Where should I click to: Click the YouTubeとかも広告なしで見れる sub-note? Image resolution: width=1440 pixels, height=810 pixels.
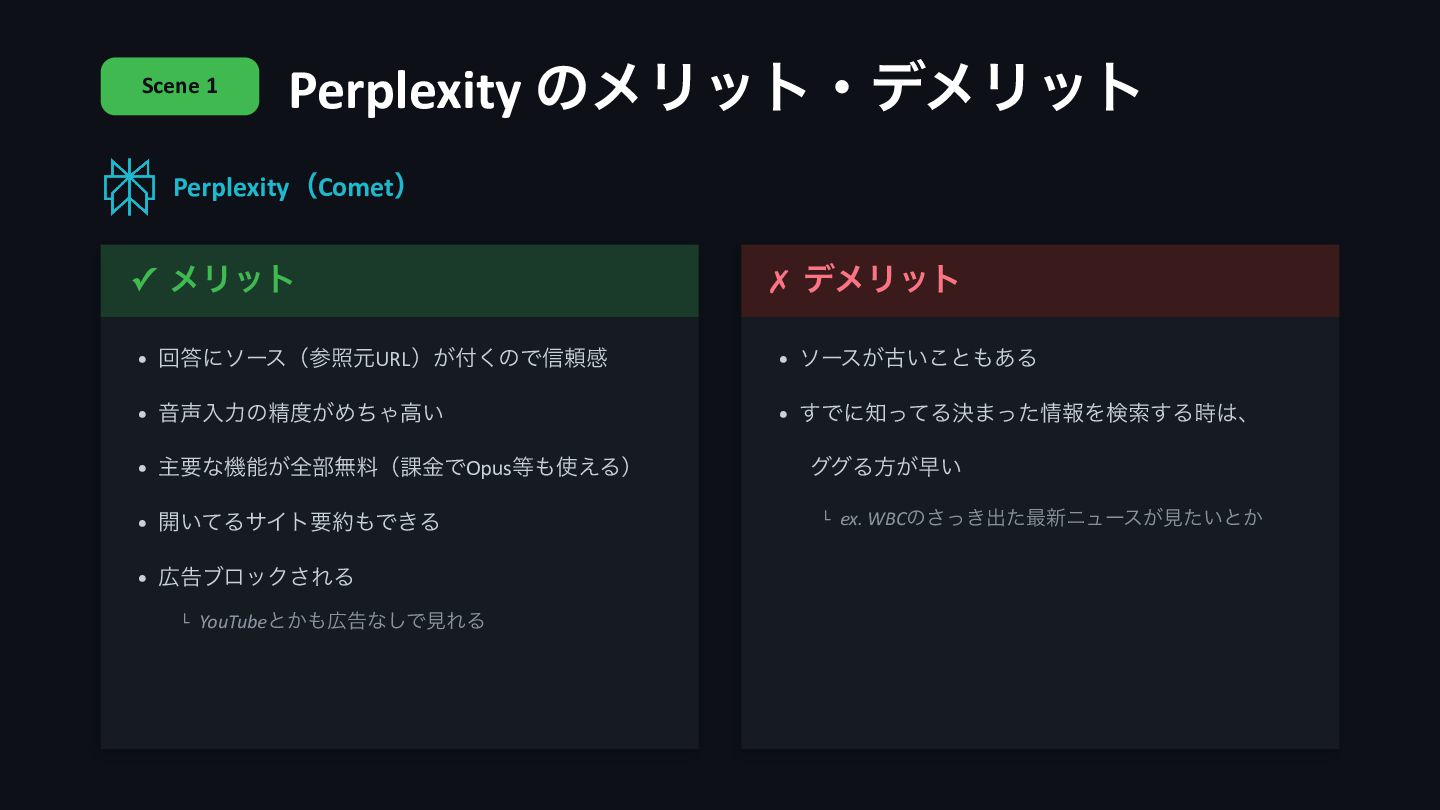click(x=342, y=621)
